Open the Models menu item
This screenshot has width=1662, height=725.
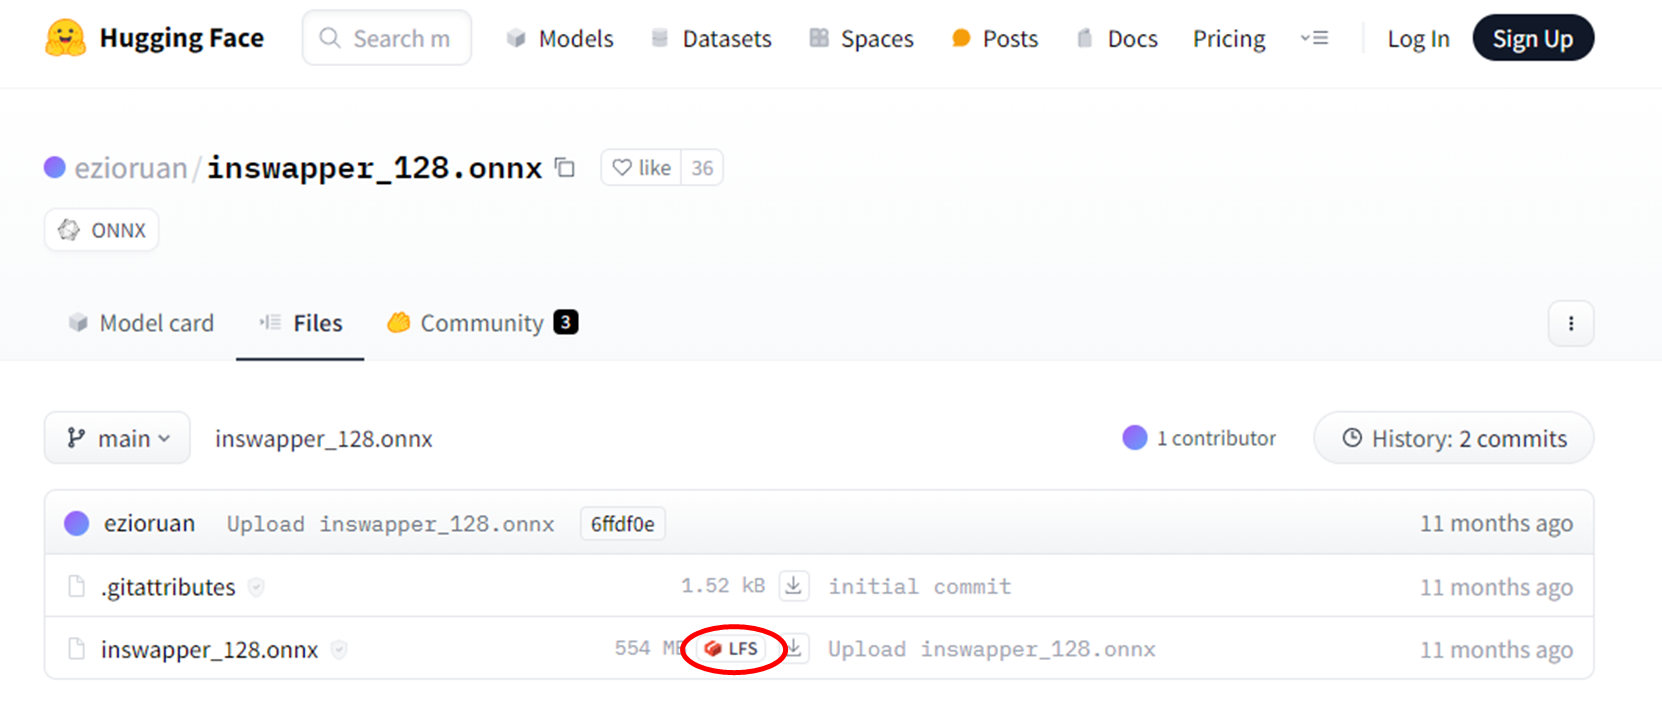[560, 38]
